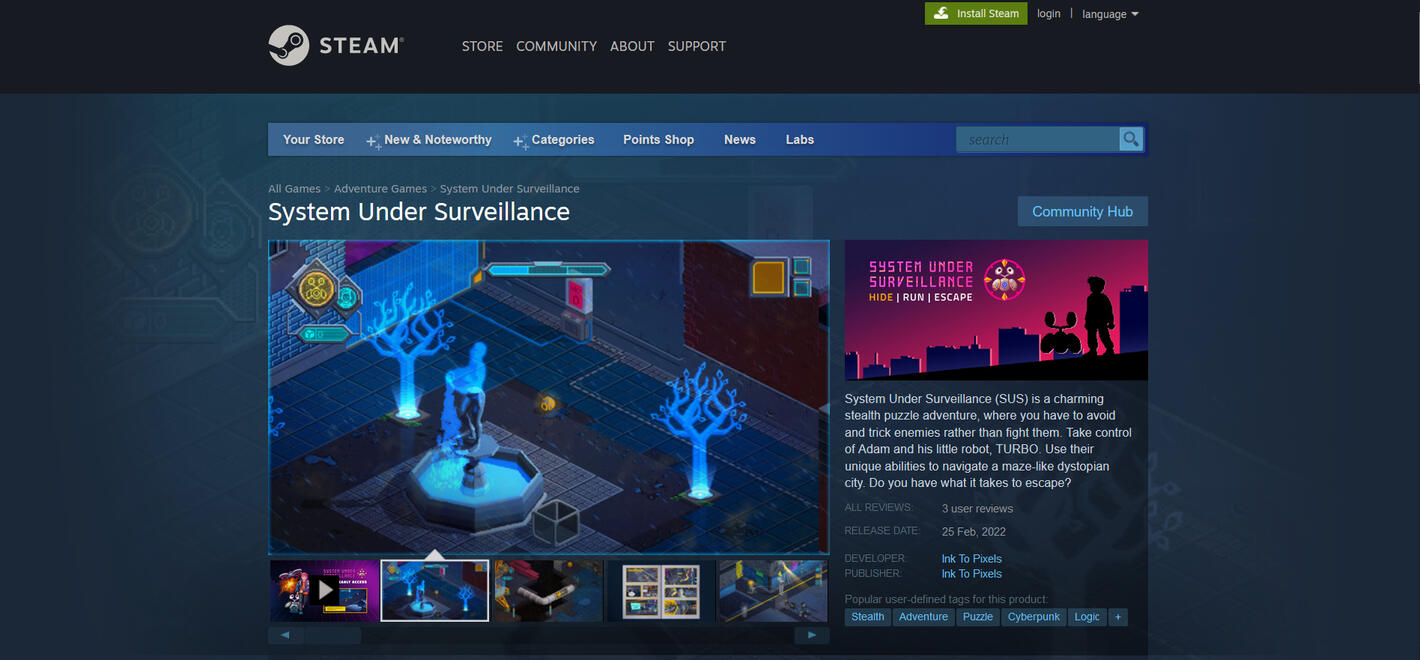Play the game trailer video
Viewport: 1420px width, 660px height.
tap(325, 590)
